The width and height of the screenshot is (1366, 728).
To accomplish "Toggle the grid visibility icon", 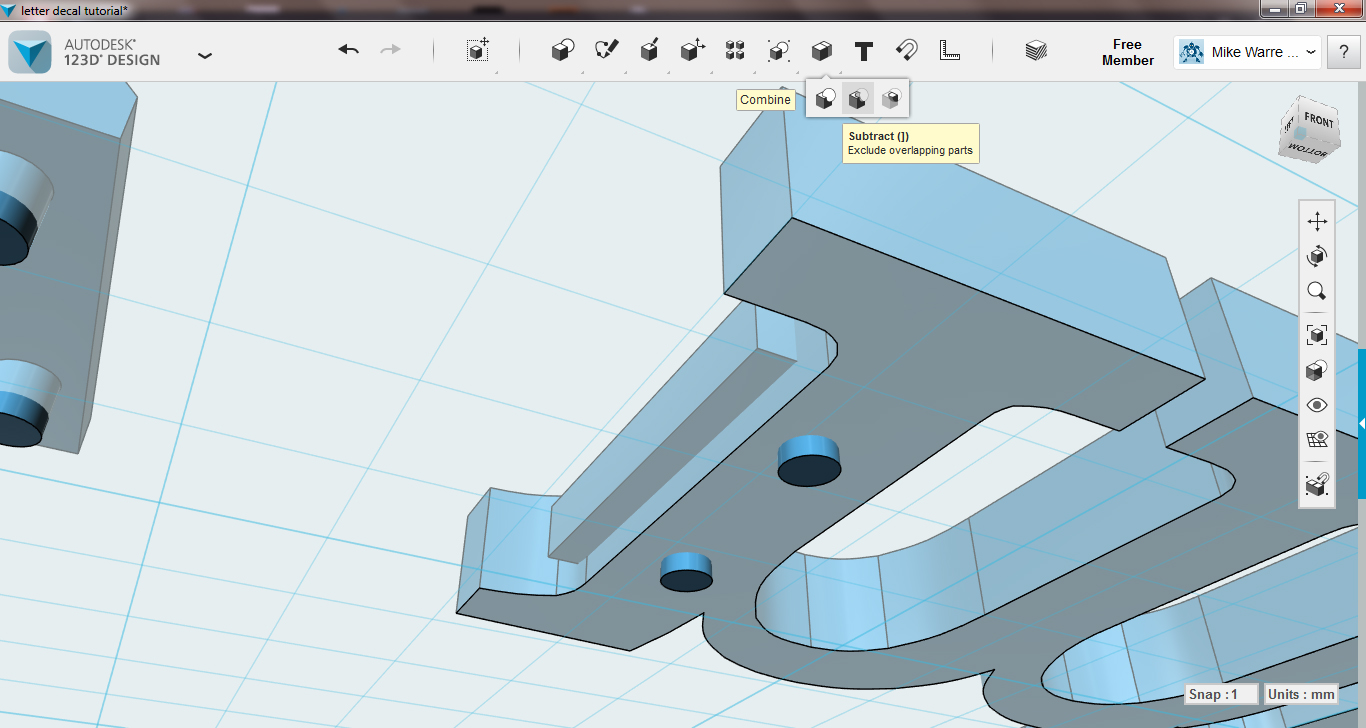I will pos(1317,439).
